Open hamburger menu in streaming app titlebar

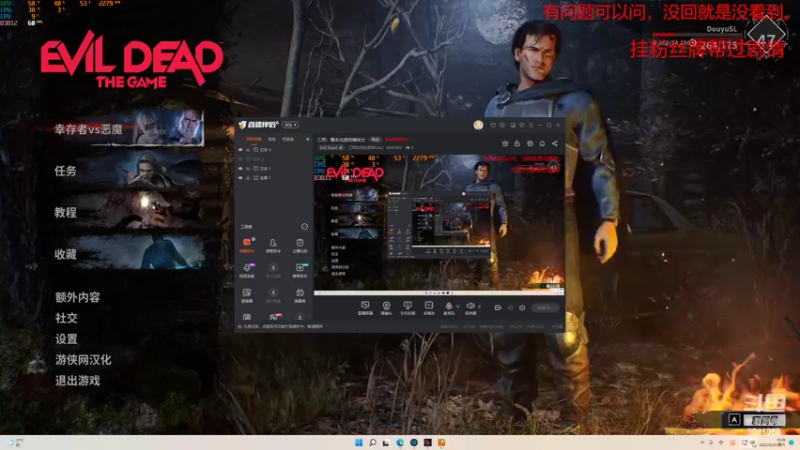tap(531, 125)
